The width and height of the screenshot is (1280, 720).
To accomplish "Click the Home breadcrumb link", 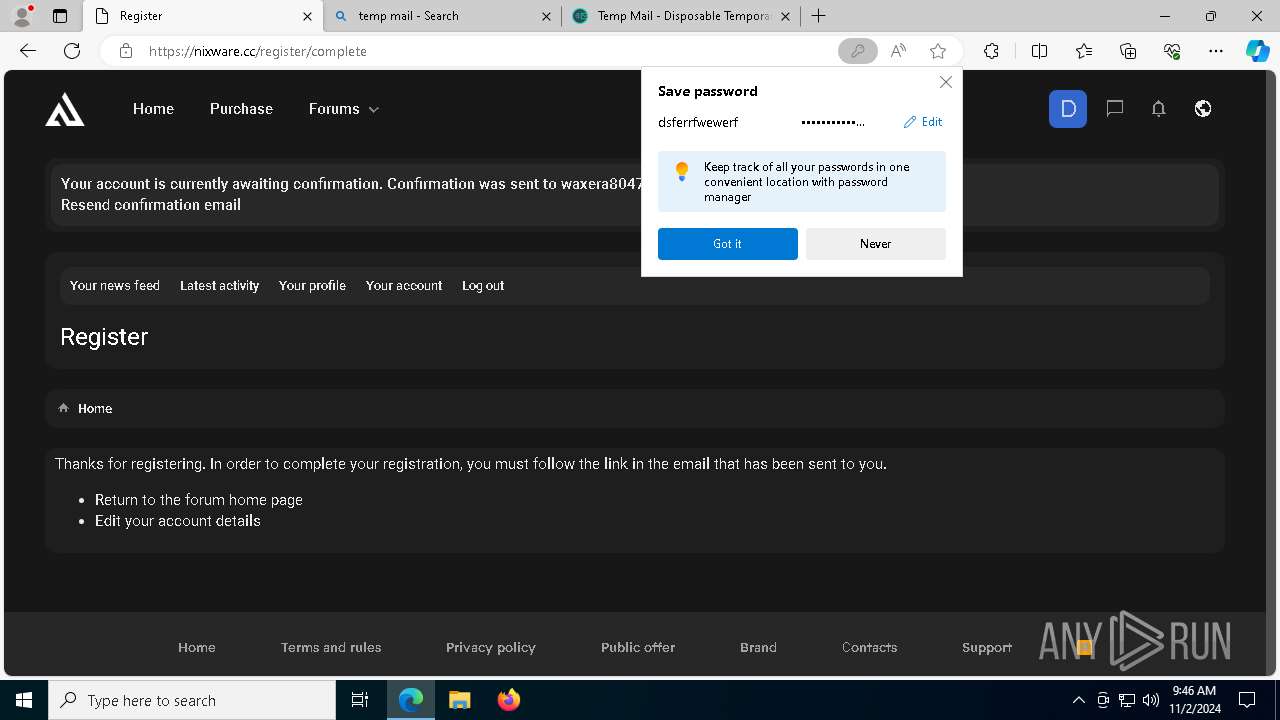I will click(x=95, y=408).
